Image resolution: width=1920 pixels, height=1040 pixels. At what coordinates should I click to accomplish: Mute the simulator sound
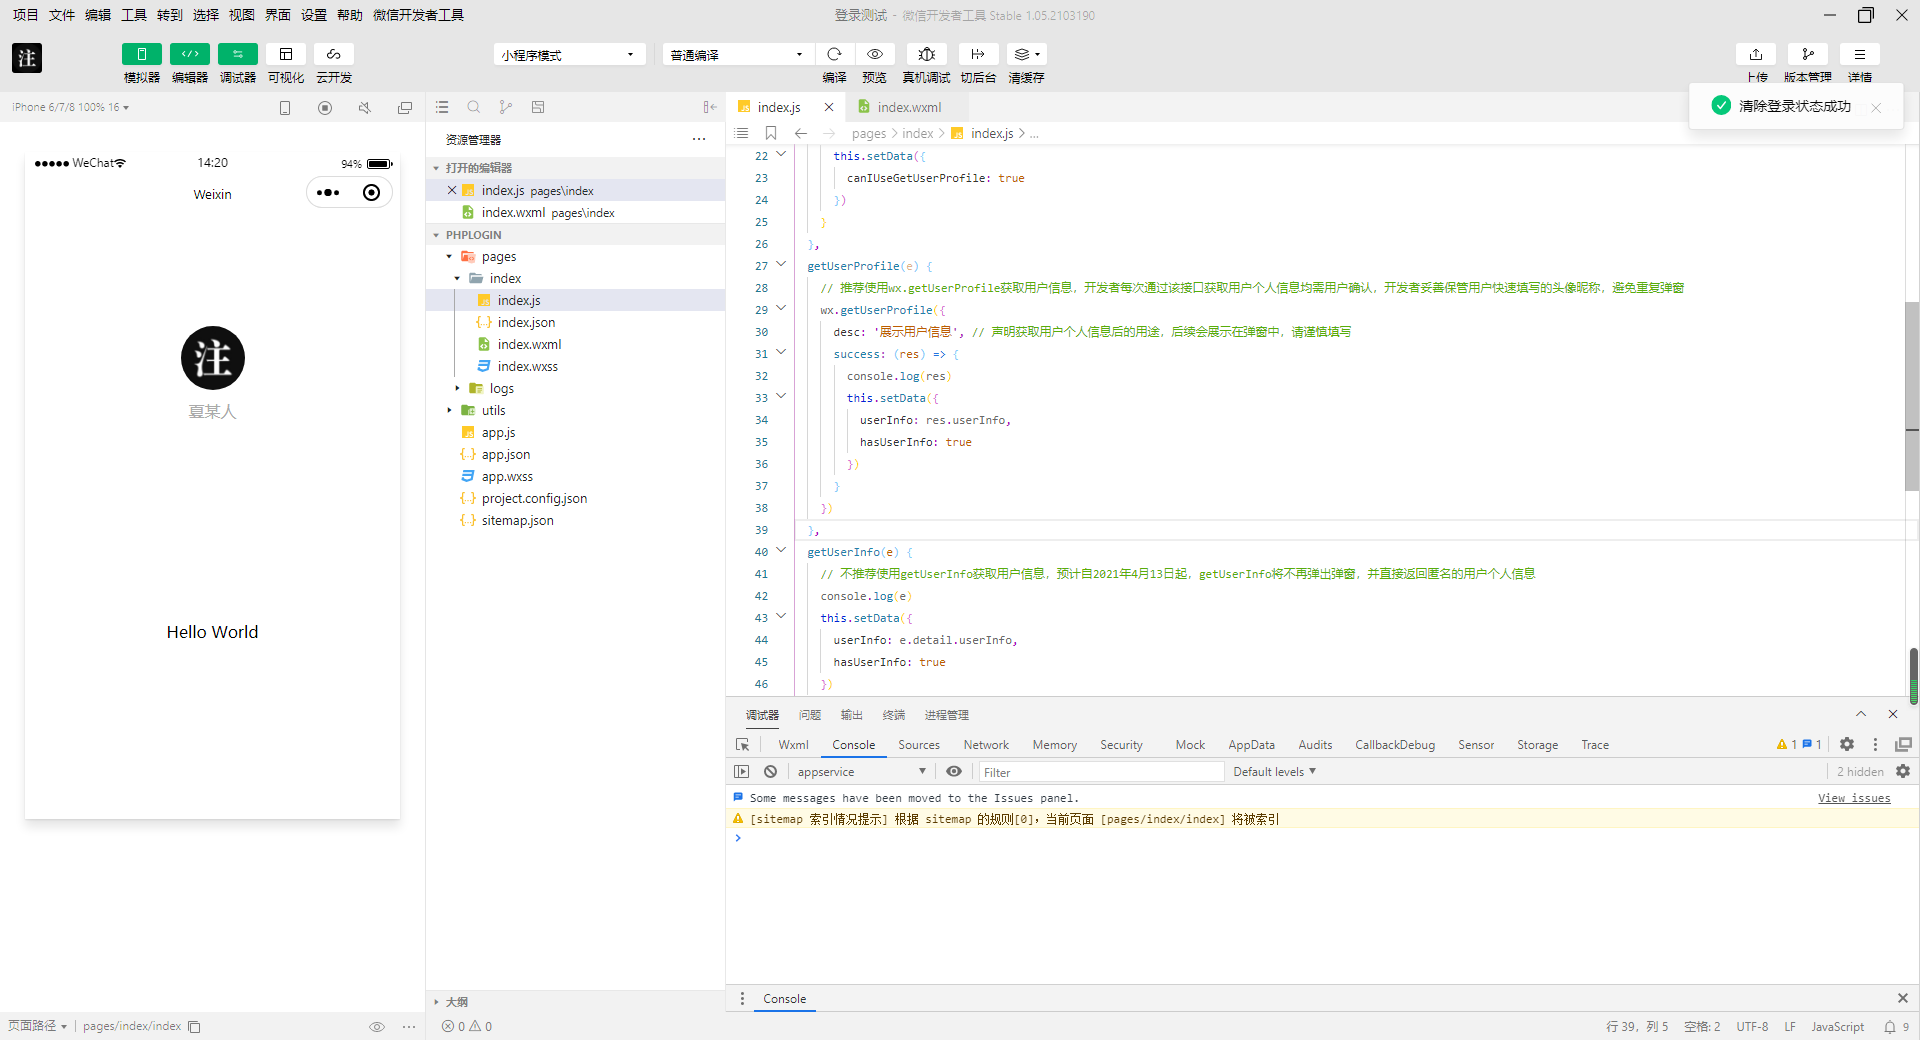coord(365,107)
